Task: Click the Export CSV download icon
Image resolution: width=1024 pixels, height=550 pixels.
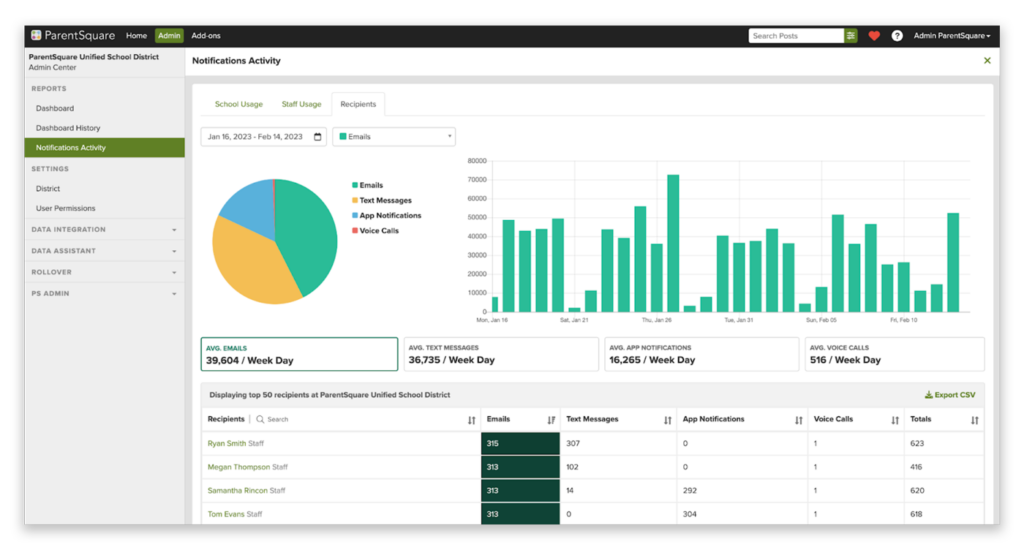Action: [928, 395]
